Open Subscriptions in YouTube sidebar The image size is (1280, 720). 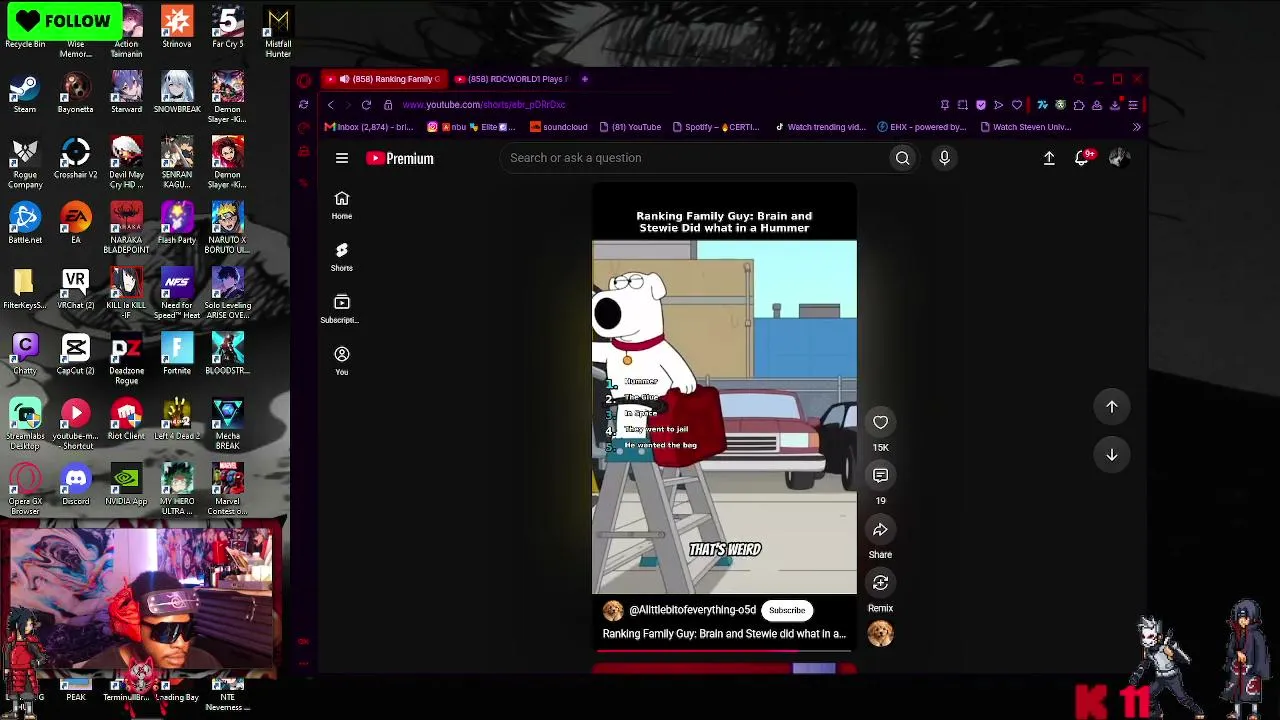click(342, 309)
